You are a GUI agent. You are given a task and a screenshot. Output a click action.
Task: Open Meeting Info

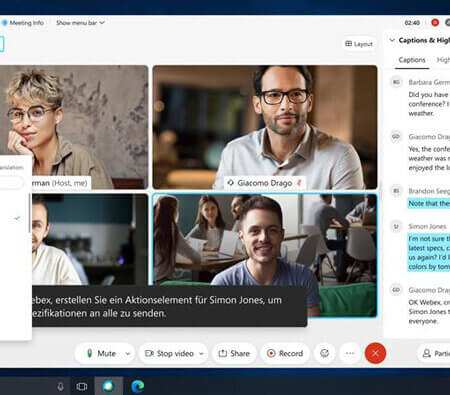tap(23, 23)
